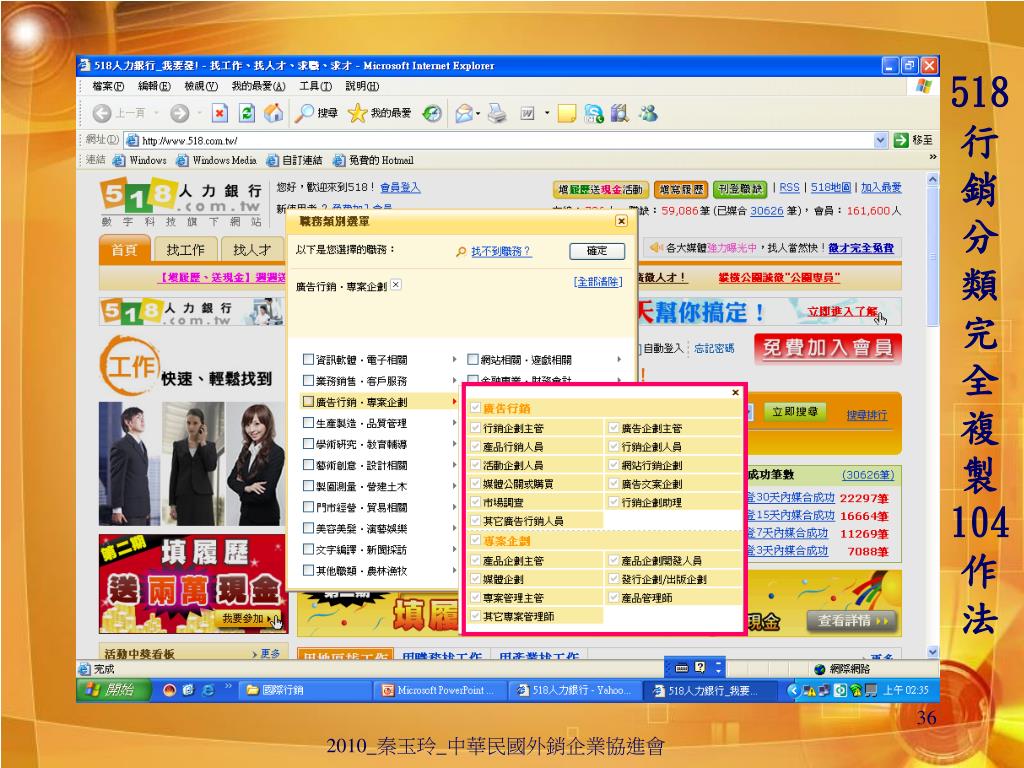Click the IE Forward arrow button

(x=180, y=114)
